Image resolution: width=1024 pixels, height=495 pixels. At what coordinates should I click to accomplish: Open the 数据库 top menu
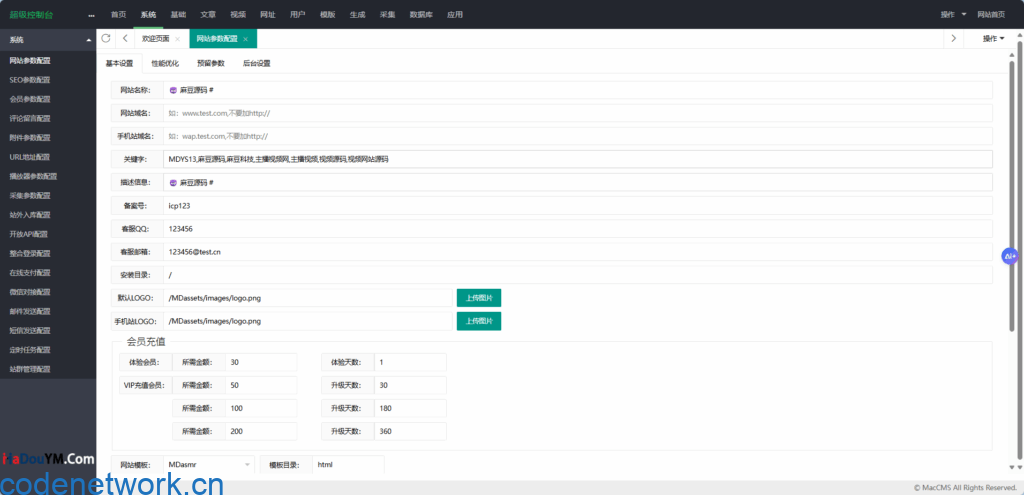click(x=421, y=14)
